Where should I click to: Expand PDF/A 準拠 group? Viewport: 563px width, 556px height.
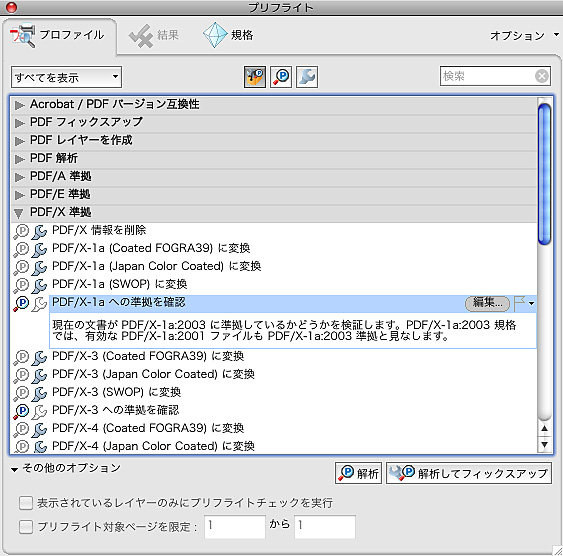(19, 177)
